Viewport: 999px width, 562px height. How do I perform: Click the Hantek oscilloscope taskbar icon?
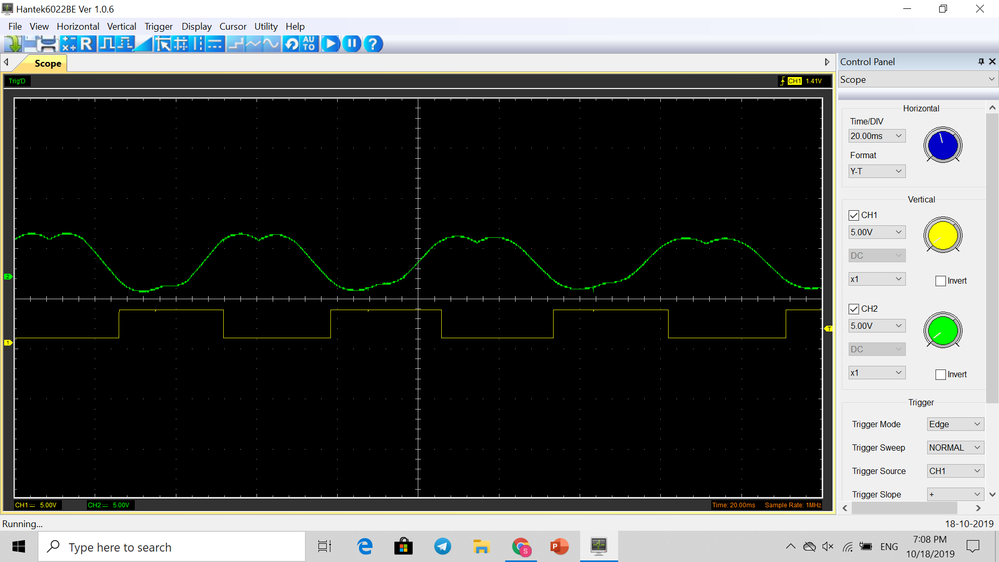coord(598,546)
